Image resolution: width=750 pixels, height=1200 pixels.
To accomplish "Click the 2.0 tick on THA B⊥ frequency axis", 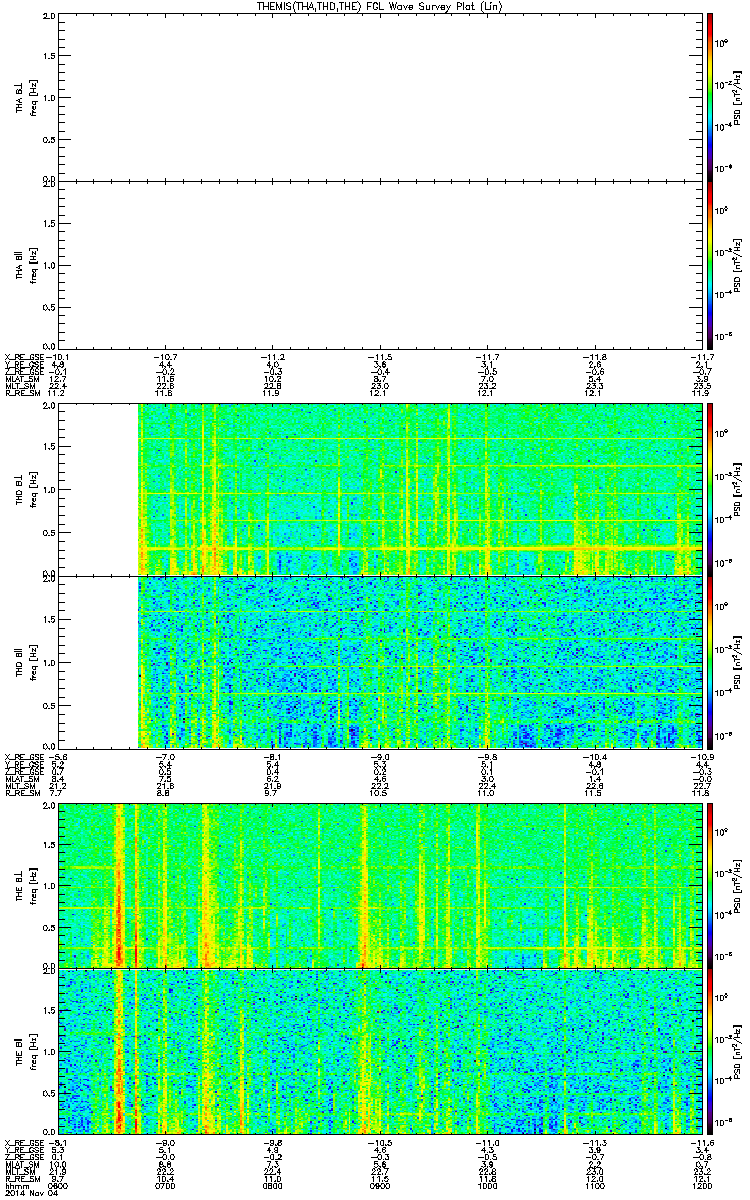I will [50, 18].
